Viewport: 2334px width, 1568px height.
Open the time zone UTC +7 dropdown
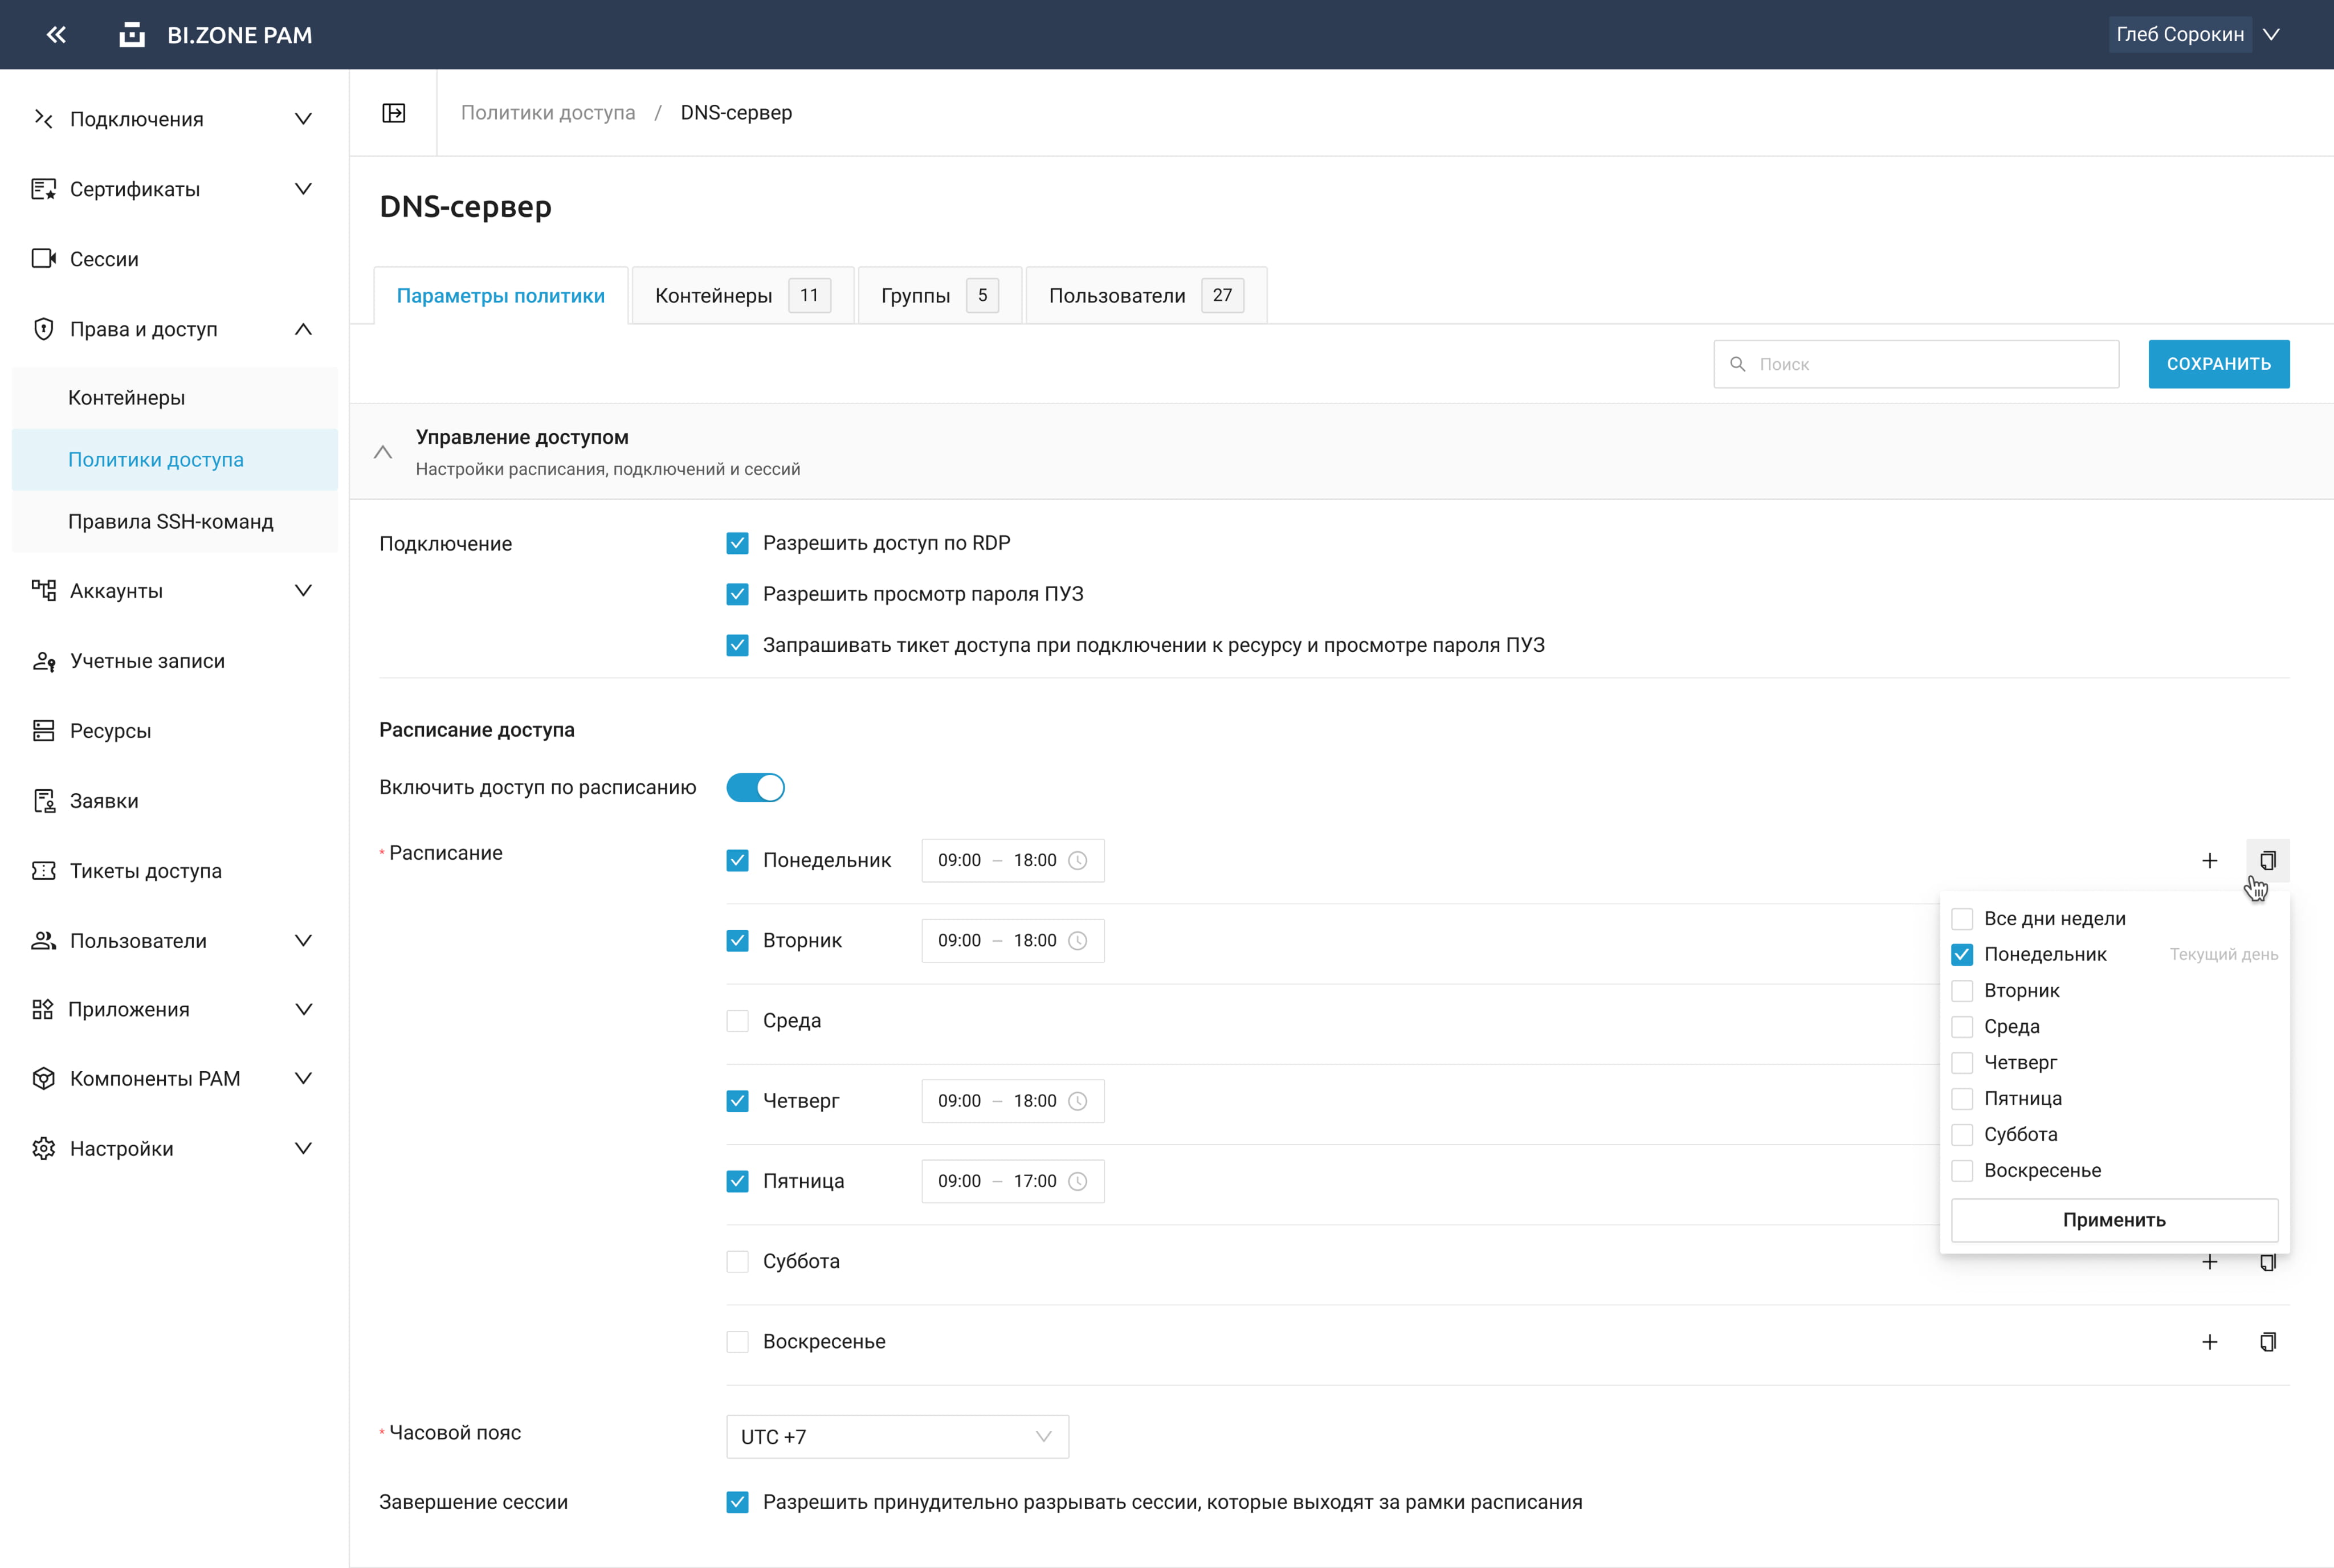[897, 1437]
